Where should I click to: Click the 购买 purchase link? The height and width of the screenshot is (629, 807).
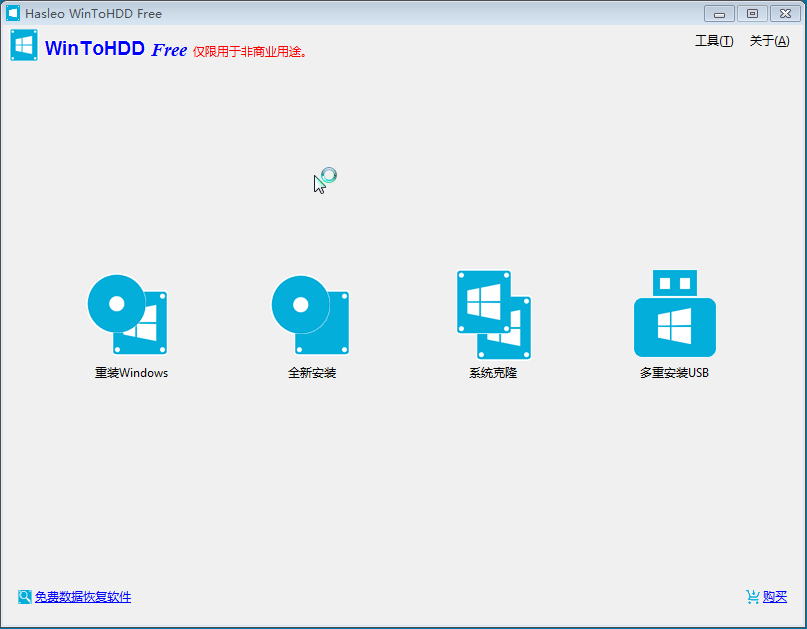(x=775, y=597)
